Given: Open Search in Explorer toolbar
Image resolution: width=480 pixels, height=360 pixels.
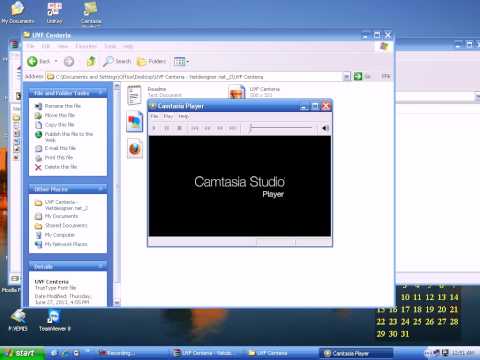Looking at the screenshot, I should pyautogui.click(x=117, y=61).
